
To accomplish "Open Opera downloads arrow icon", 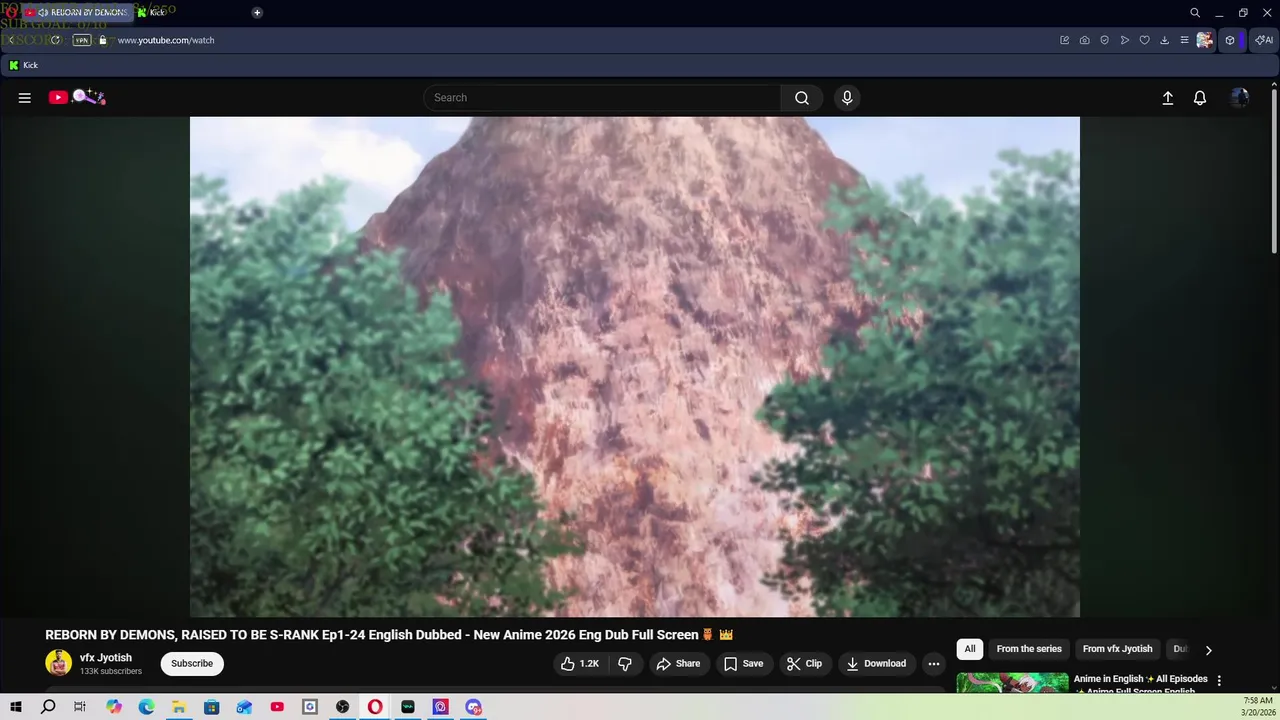I will coord(1164,40).
